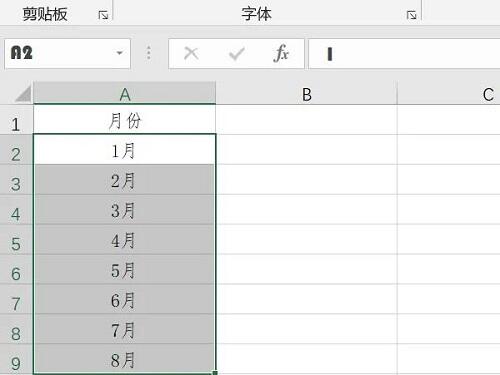The height and width of the screenshot is (375, 500).
Task: Click the cell containing 1月
Action: pos(125,150)
